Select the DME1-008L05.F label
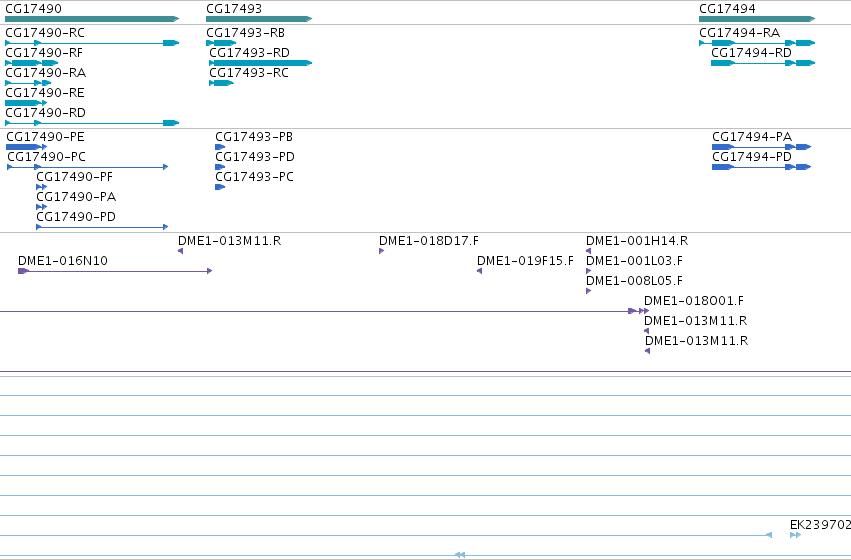Image resolution: width=851 pixels, height=560 pixels. [634, 281]
